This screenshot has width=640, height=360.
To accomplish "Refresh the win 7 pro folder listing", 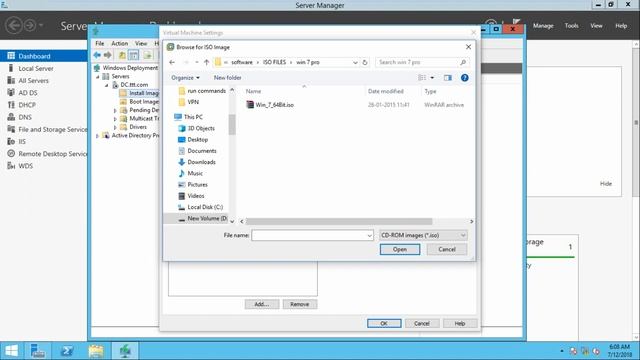I will (x=365, y=62).
